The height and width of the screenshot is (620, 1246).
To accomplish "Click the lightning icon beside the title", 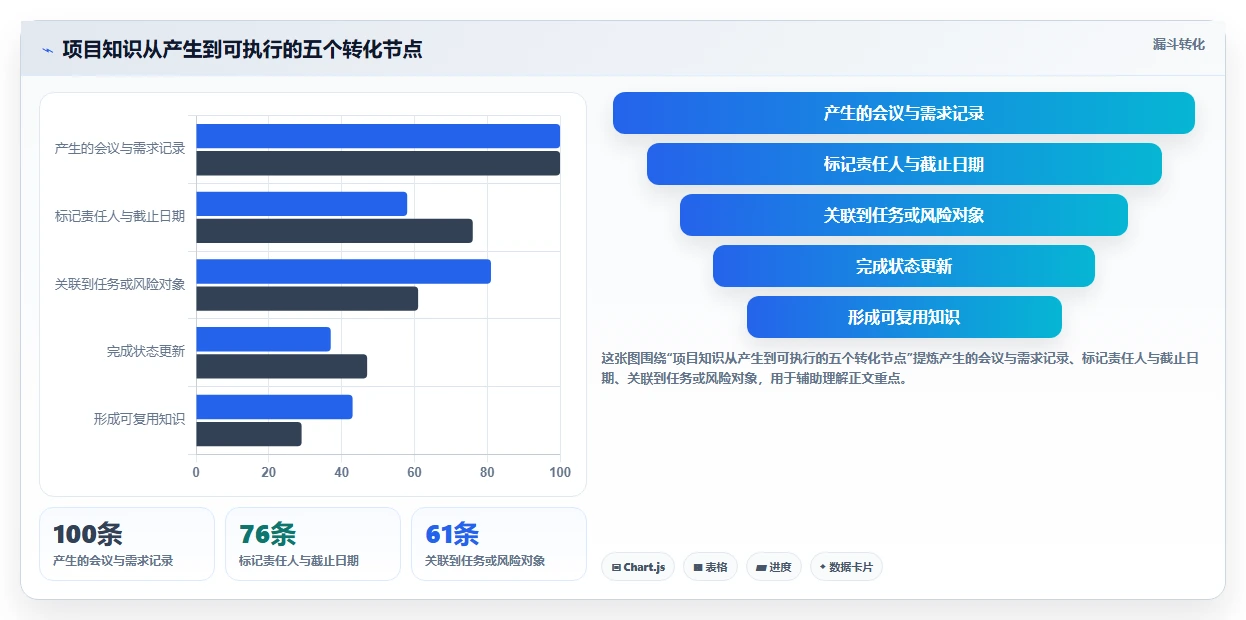I will (47, 50).
